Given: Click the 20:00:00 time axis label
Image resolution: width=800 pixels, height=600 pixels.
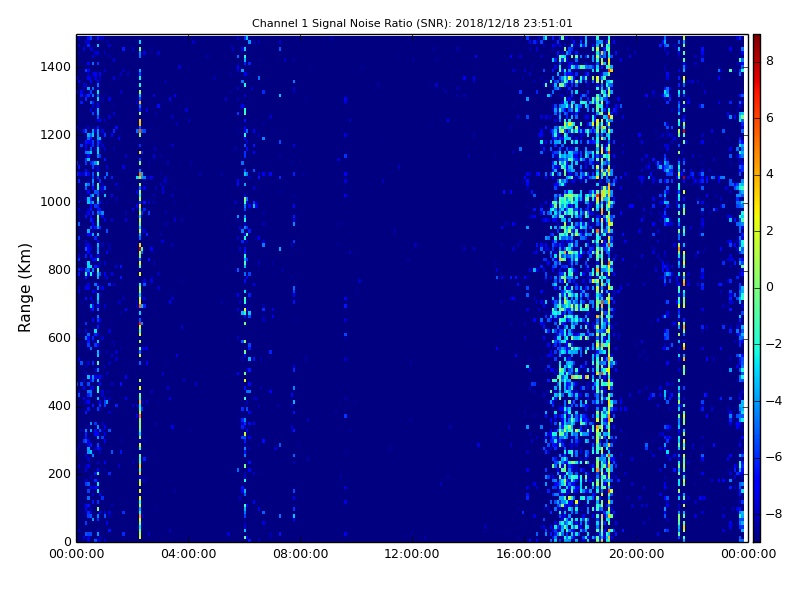Looking at the screenshot, I should 636,554.
